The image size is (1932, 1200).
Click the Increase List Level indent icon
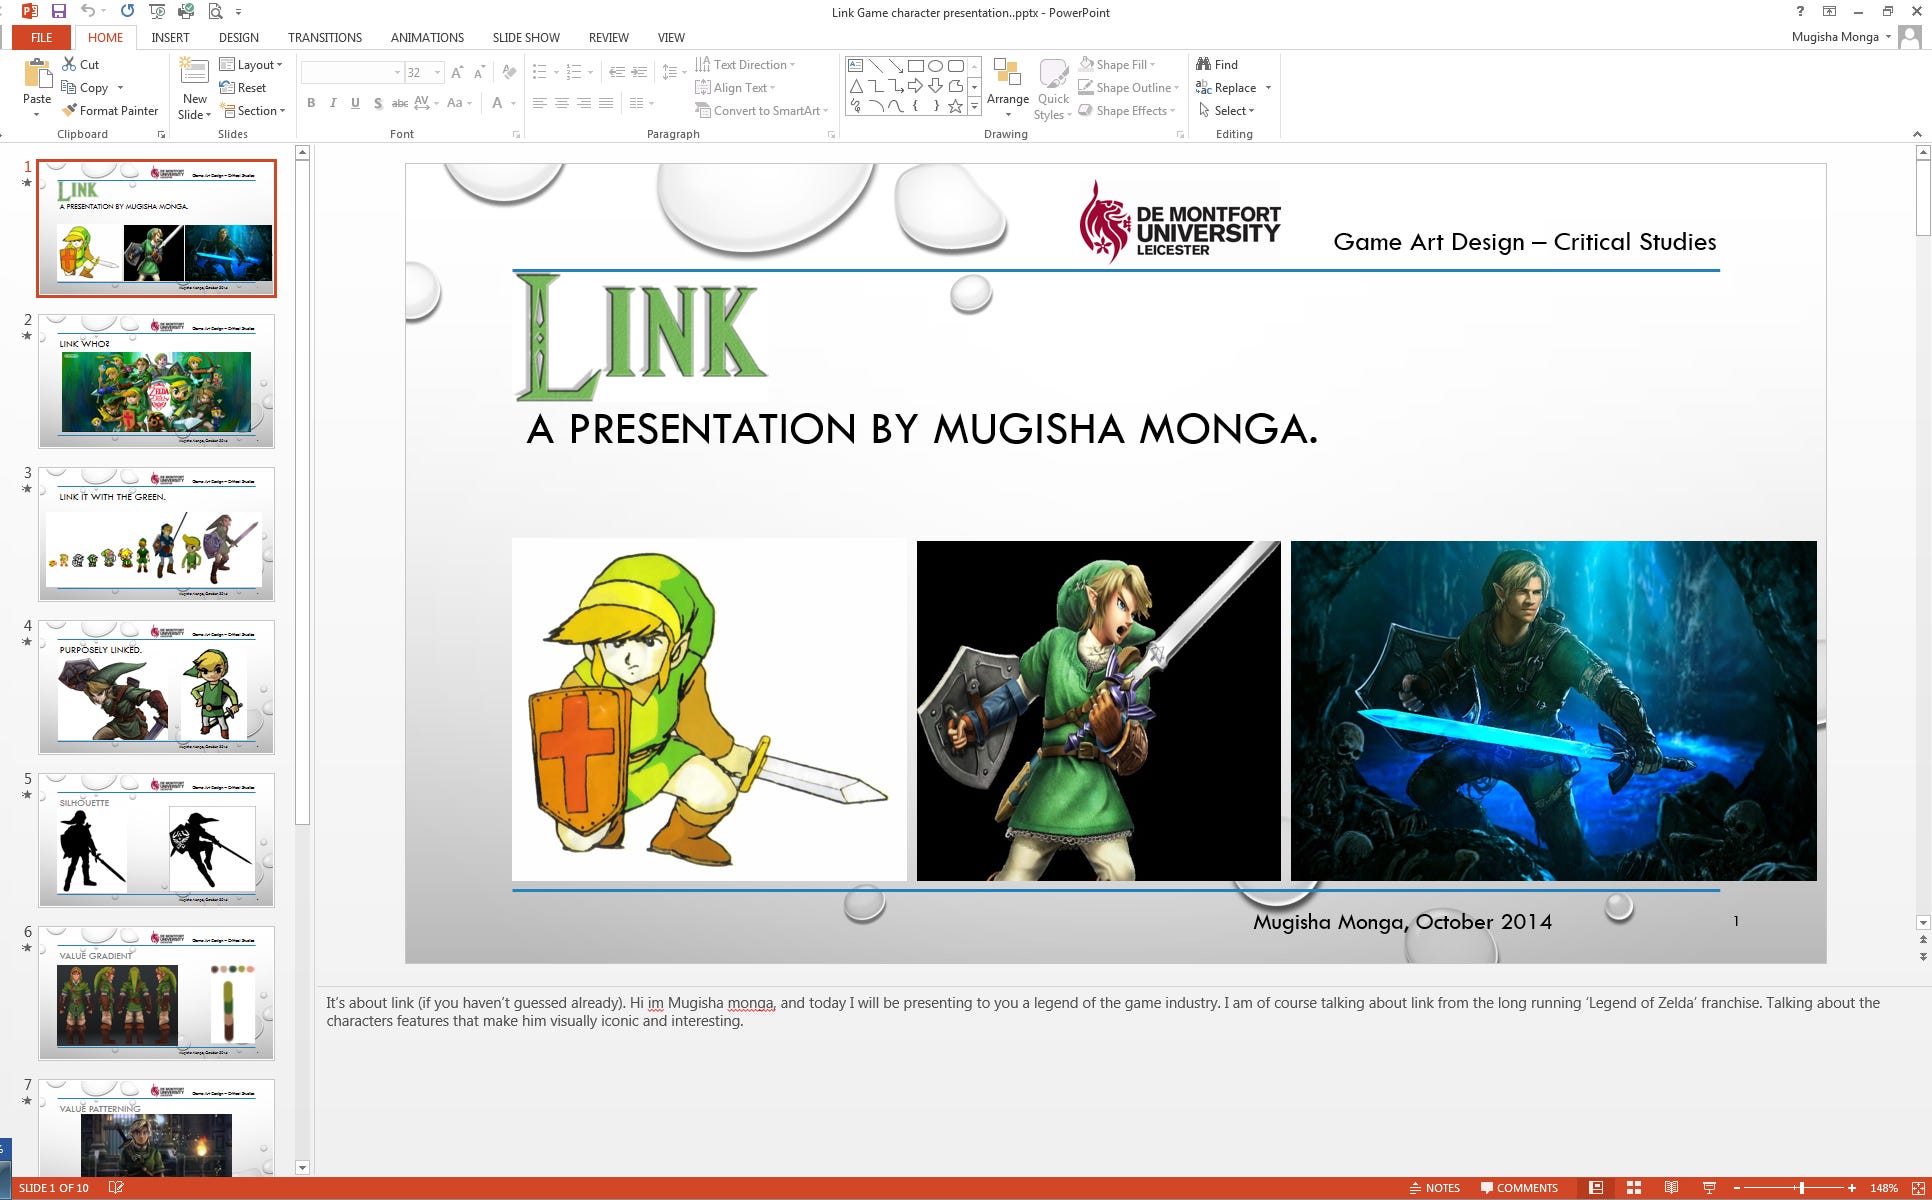tap(639, 72)
